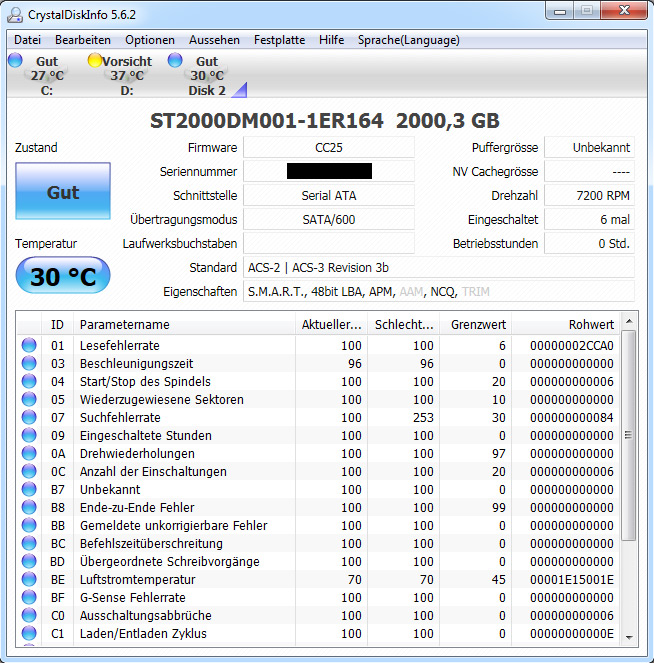This screenshot has height=663, width=654.
Task: Sort by ID column header
Action: (x=57, y=324)
